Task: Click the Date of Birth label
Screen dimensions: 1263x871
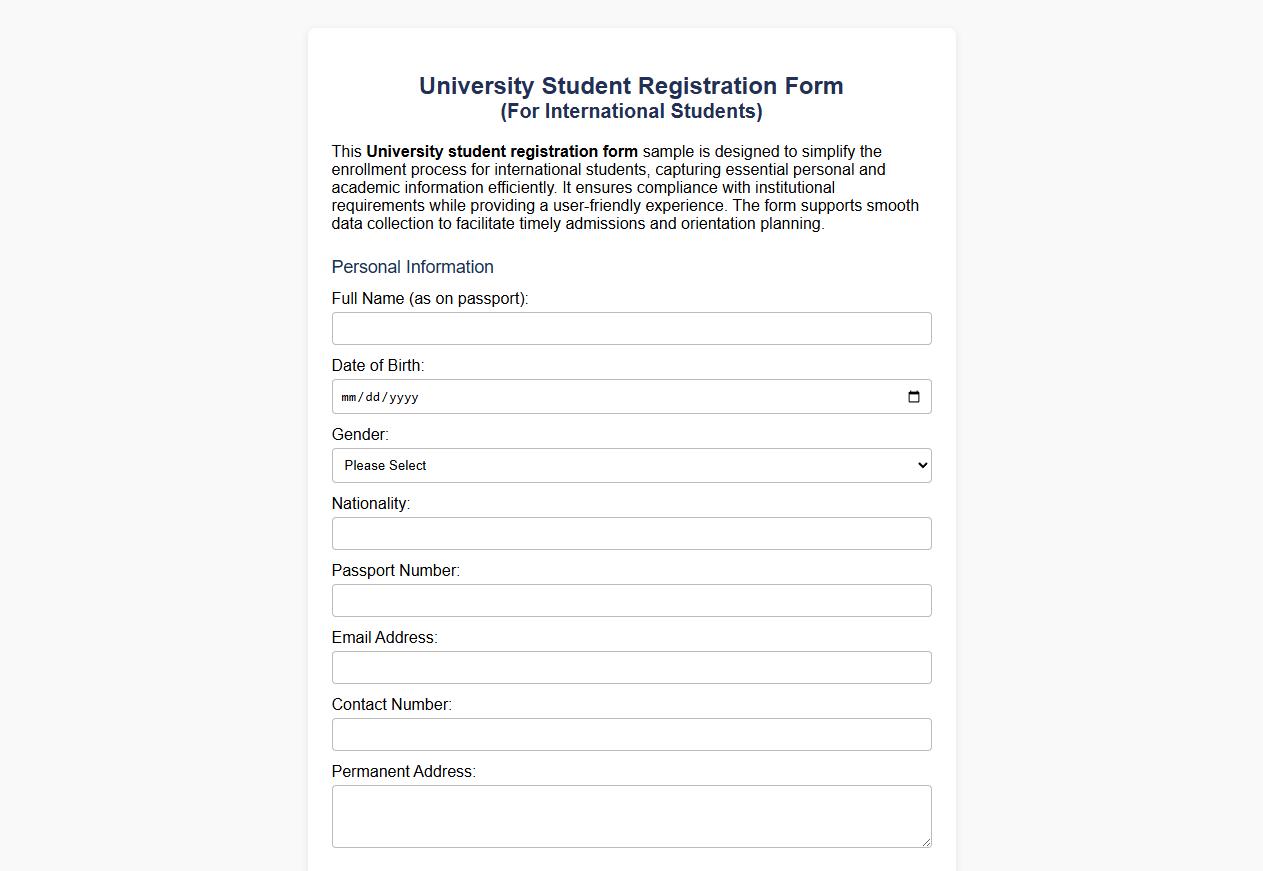Action: click(x=377, y=365)
